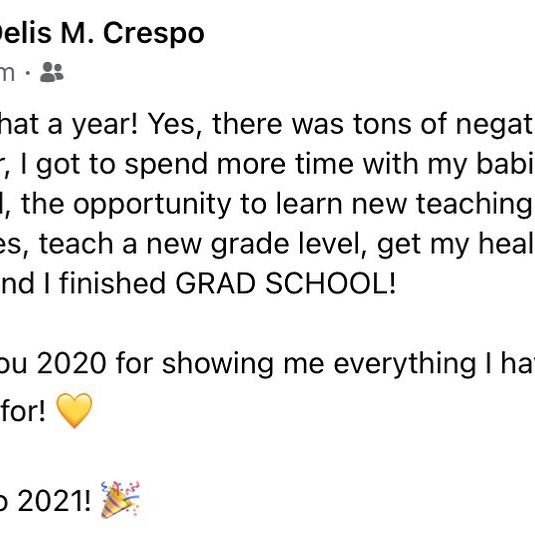This screenshot has height=535, width=535.
Task: Click the phrase 'opportunity to learn new teaching'
Action: pos(301,205)
